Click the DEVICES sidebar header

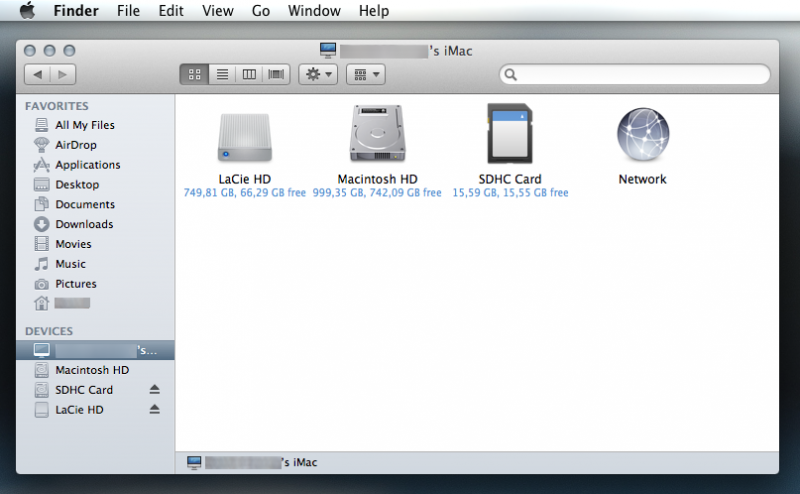49,331
